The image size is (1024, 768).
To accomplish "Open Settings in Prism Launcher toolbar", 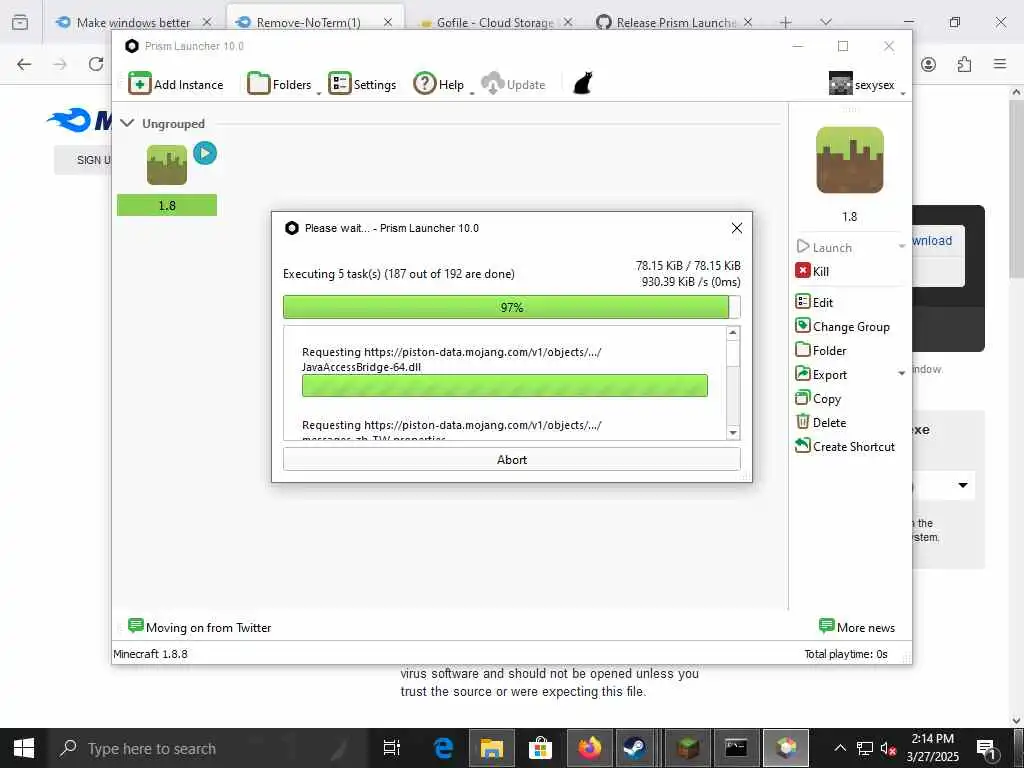I will coord(362,84).
